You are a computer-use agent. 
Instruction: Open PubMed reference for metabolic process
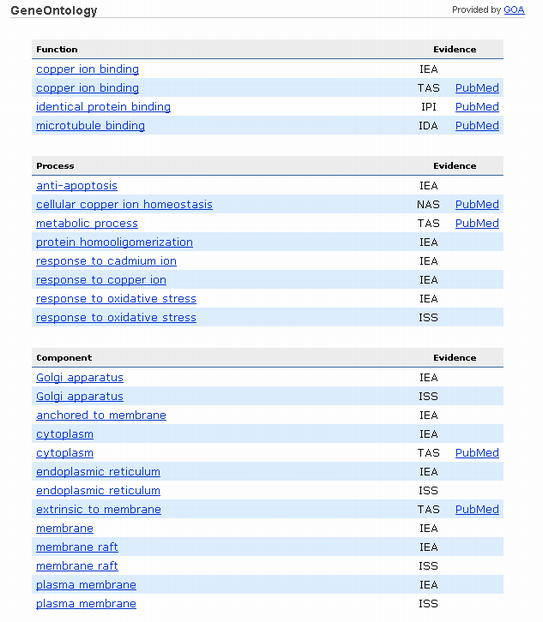[477, 223]
